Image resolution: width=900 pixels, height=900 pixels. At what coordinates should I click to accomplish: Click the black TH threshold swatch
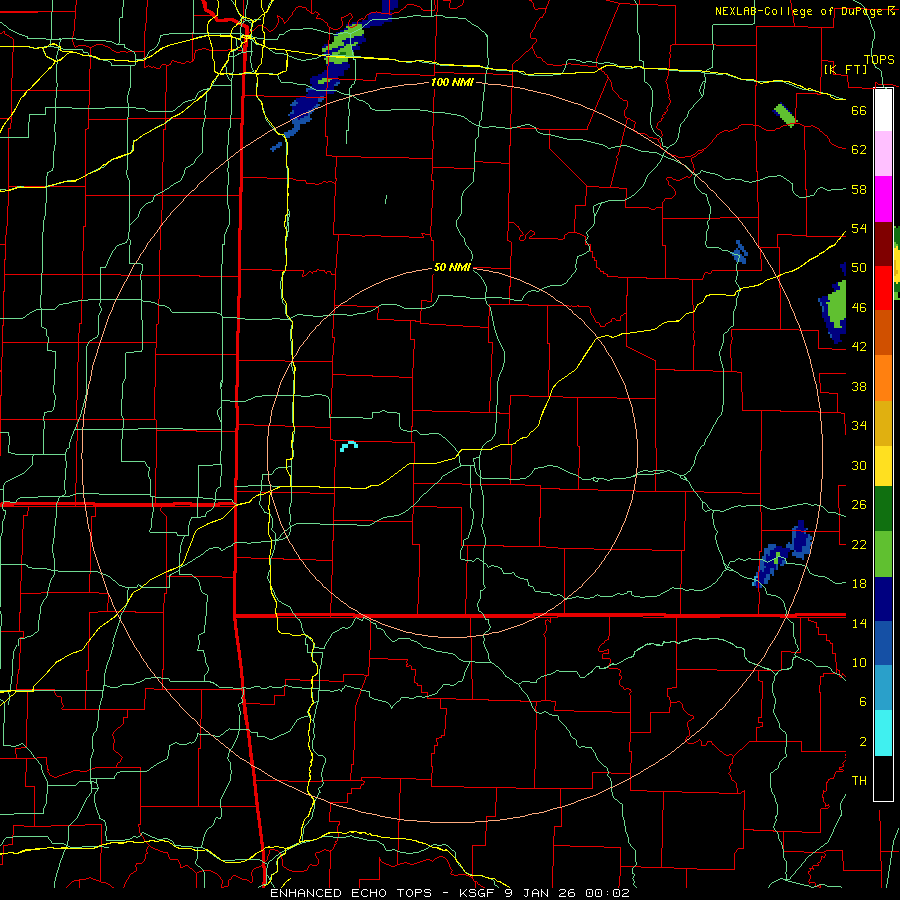click(883, 778)
